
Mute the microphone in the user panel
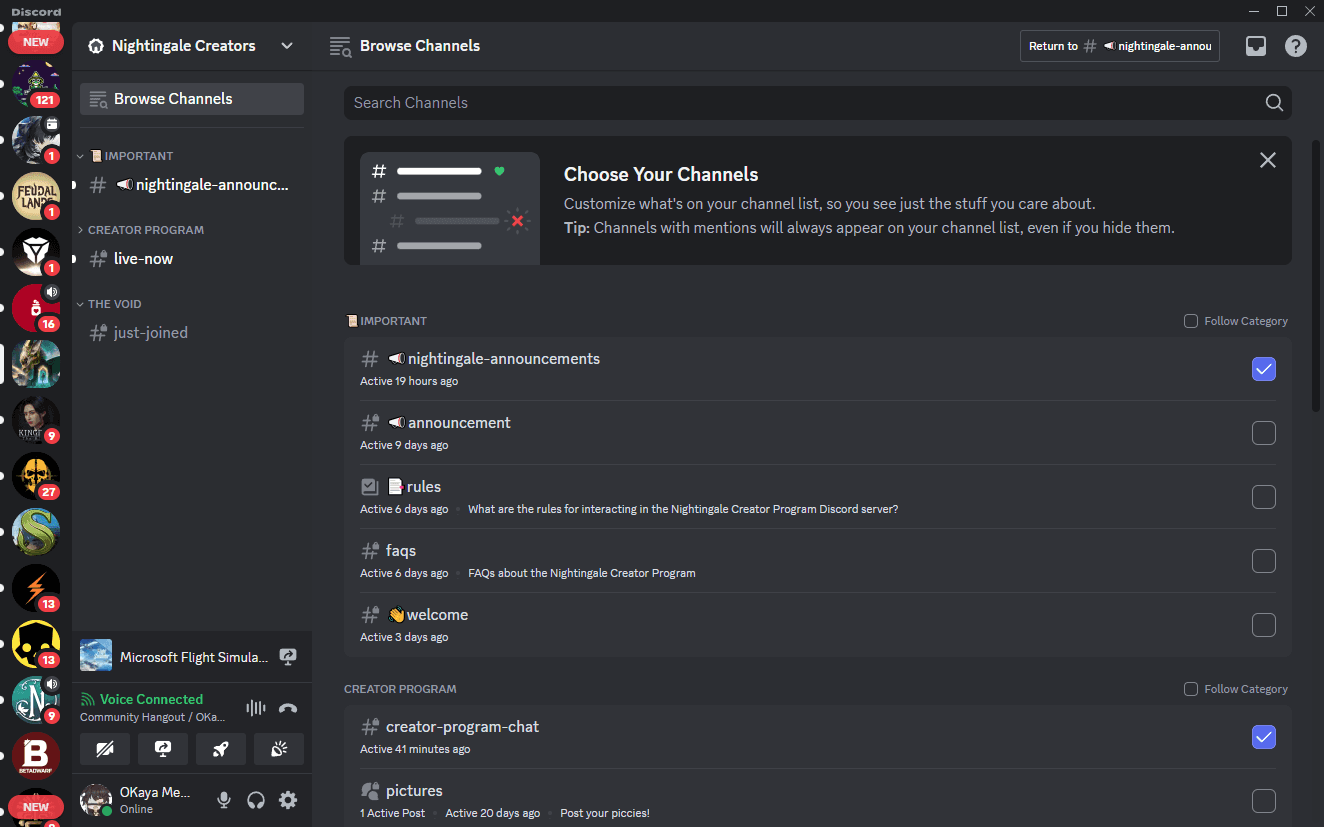pyautogui.click(x=224, y=800)
